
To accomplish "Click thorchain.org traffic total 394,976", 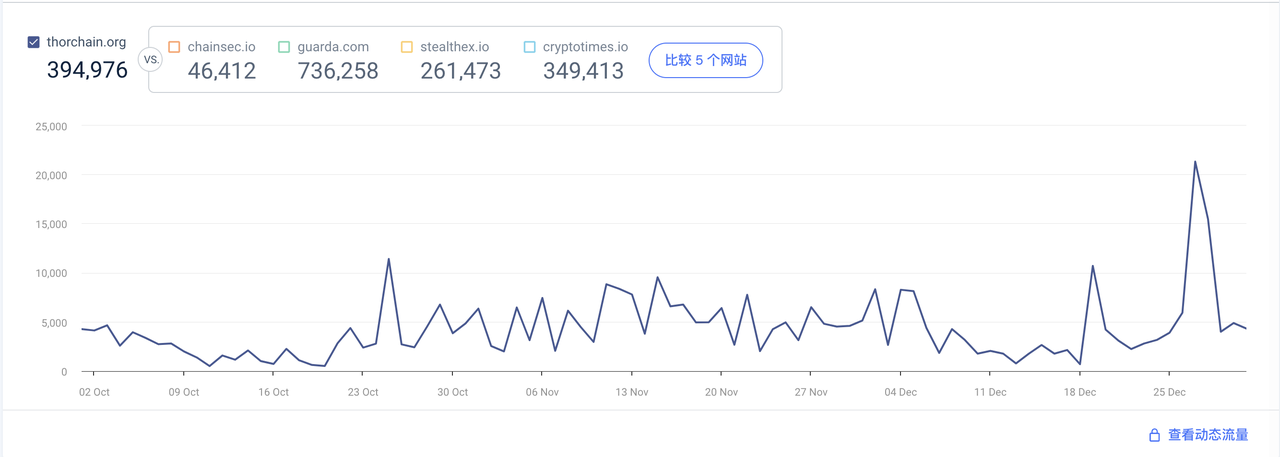I will coord(87,70).
